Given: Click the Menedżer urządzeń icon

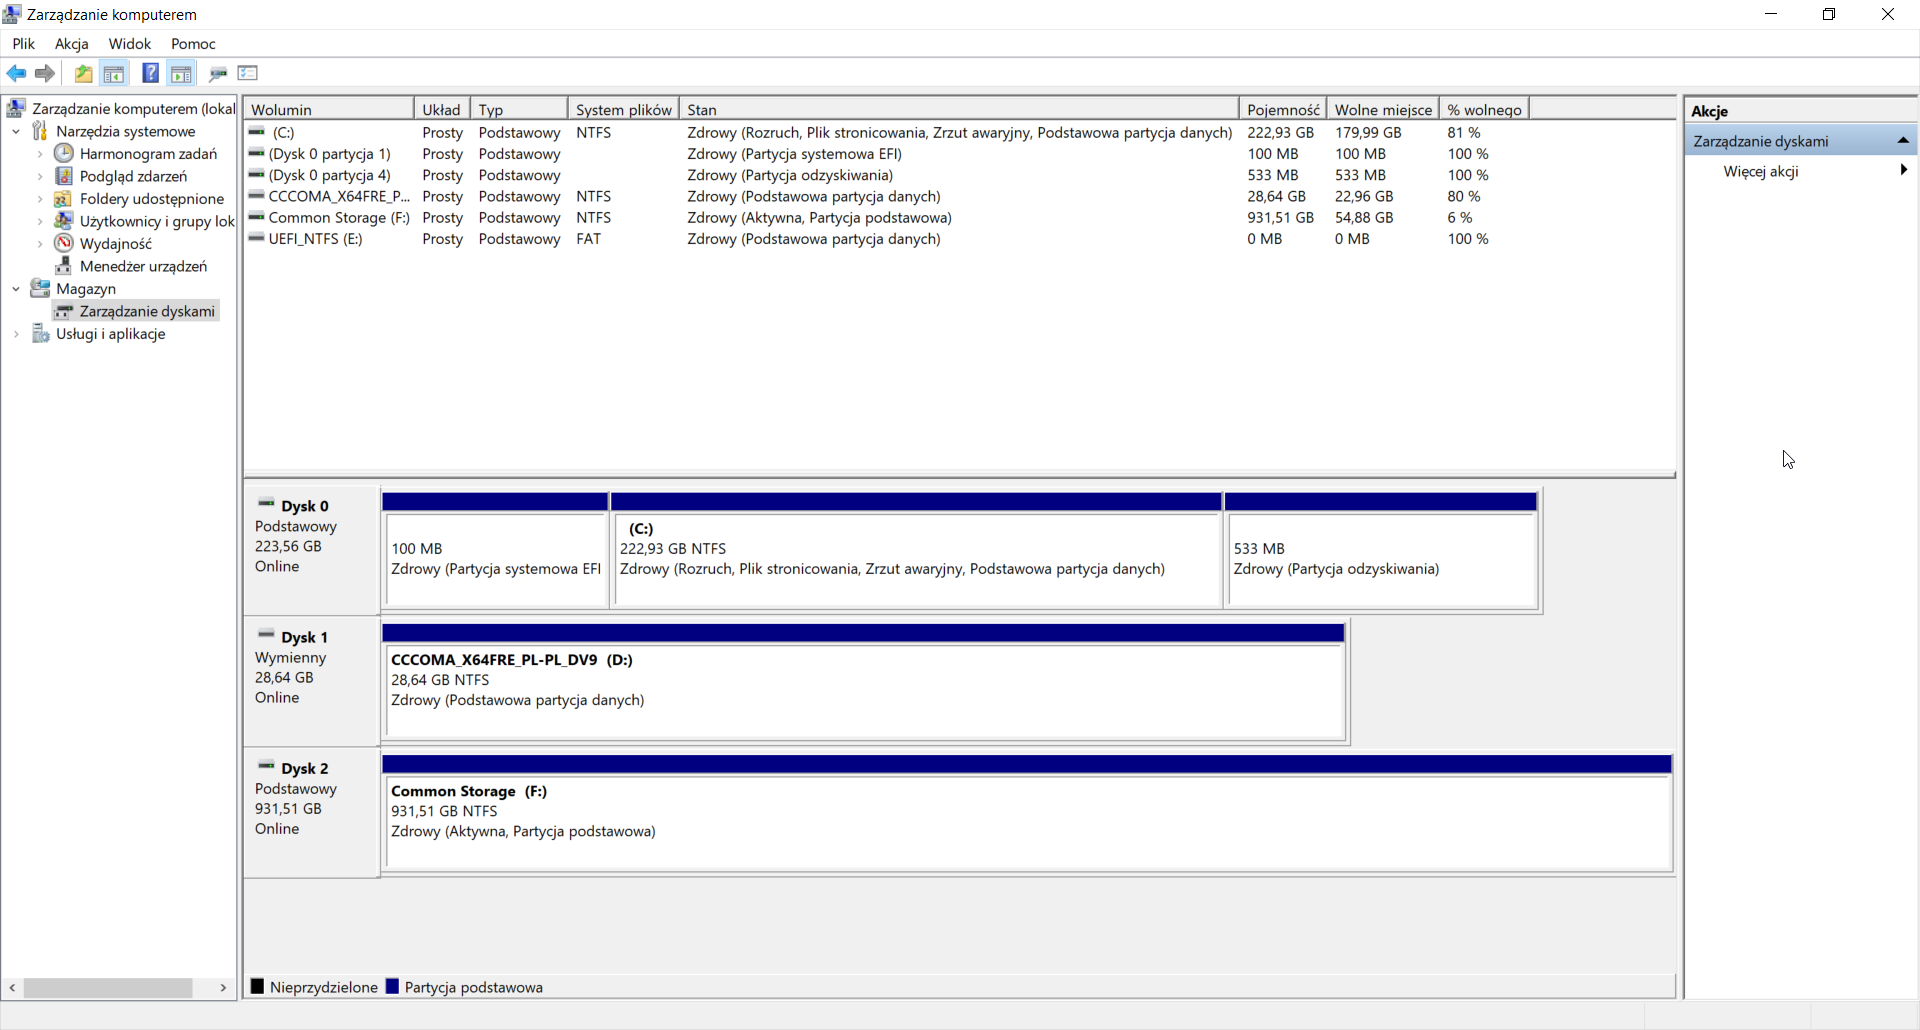Looking at the screenshot, I should (x=64, y=266).
